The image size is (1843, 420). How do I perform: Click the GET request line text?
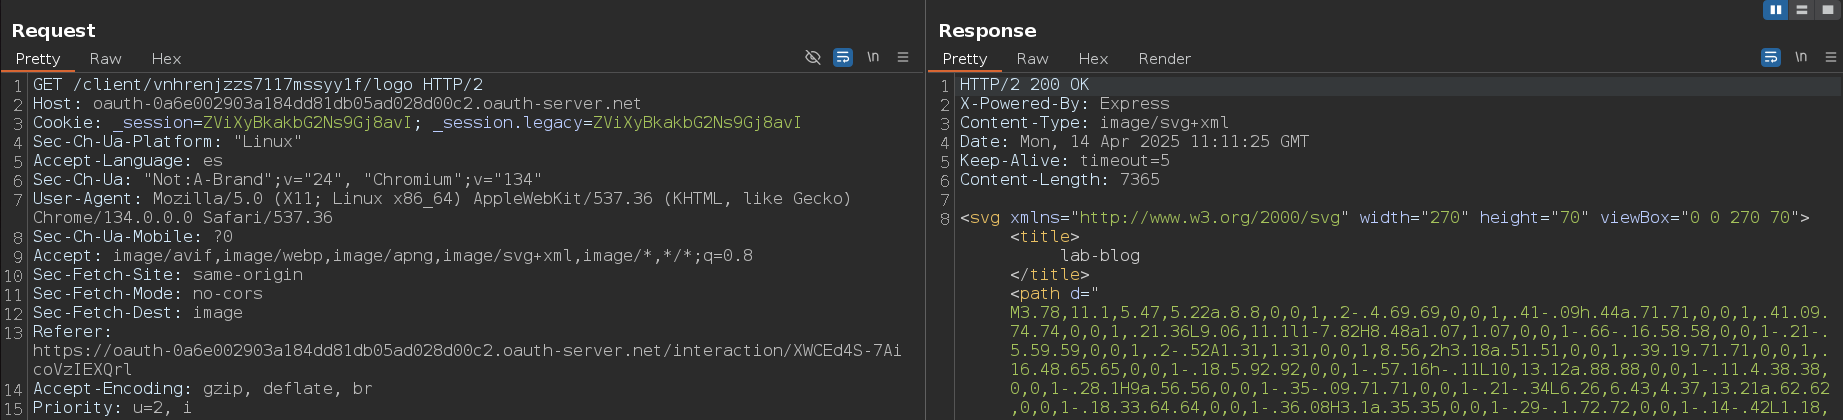click(258, 85)
